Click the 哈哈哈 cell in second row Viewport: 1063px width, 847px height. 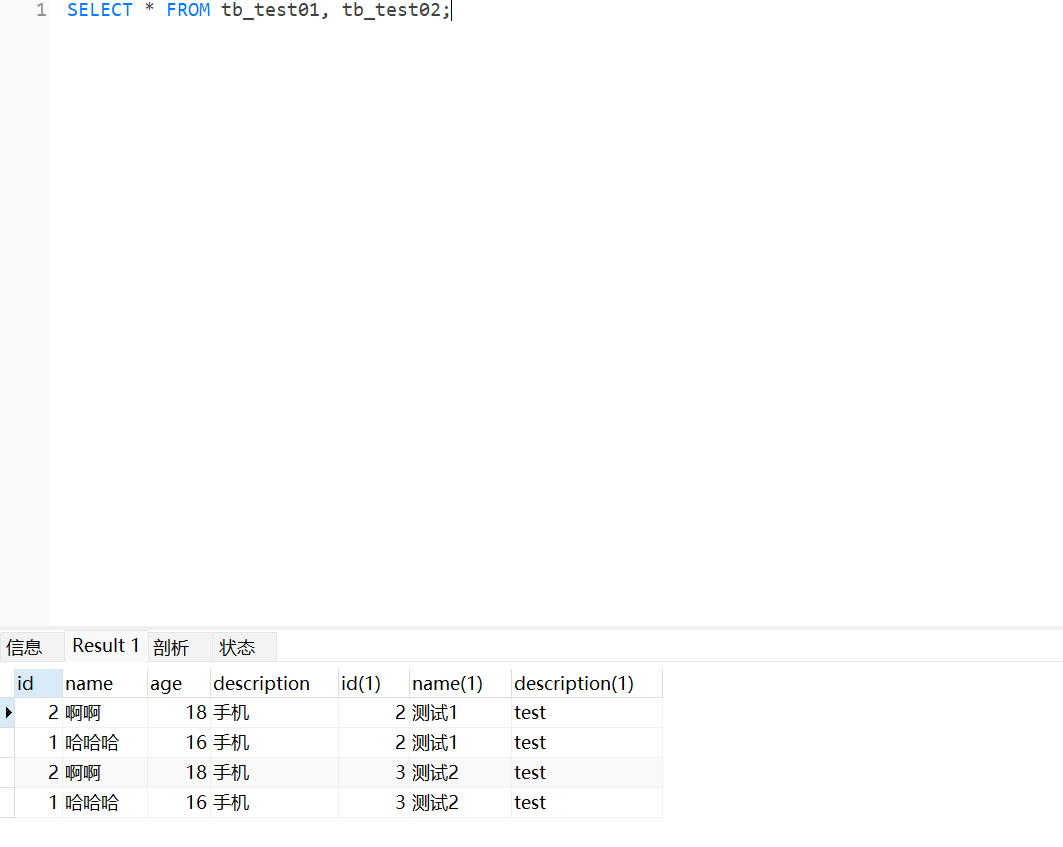(105, 743)
